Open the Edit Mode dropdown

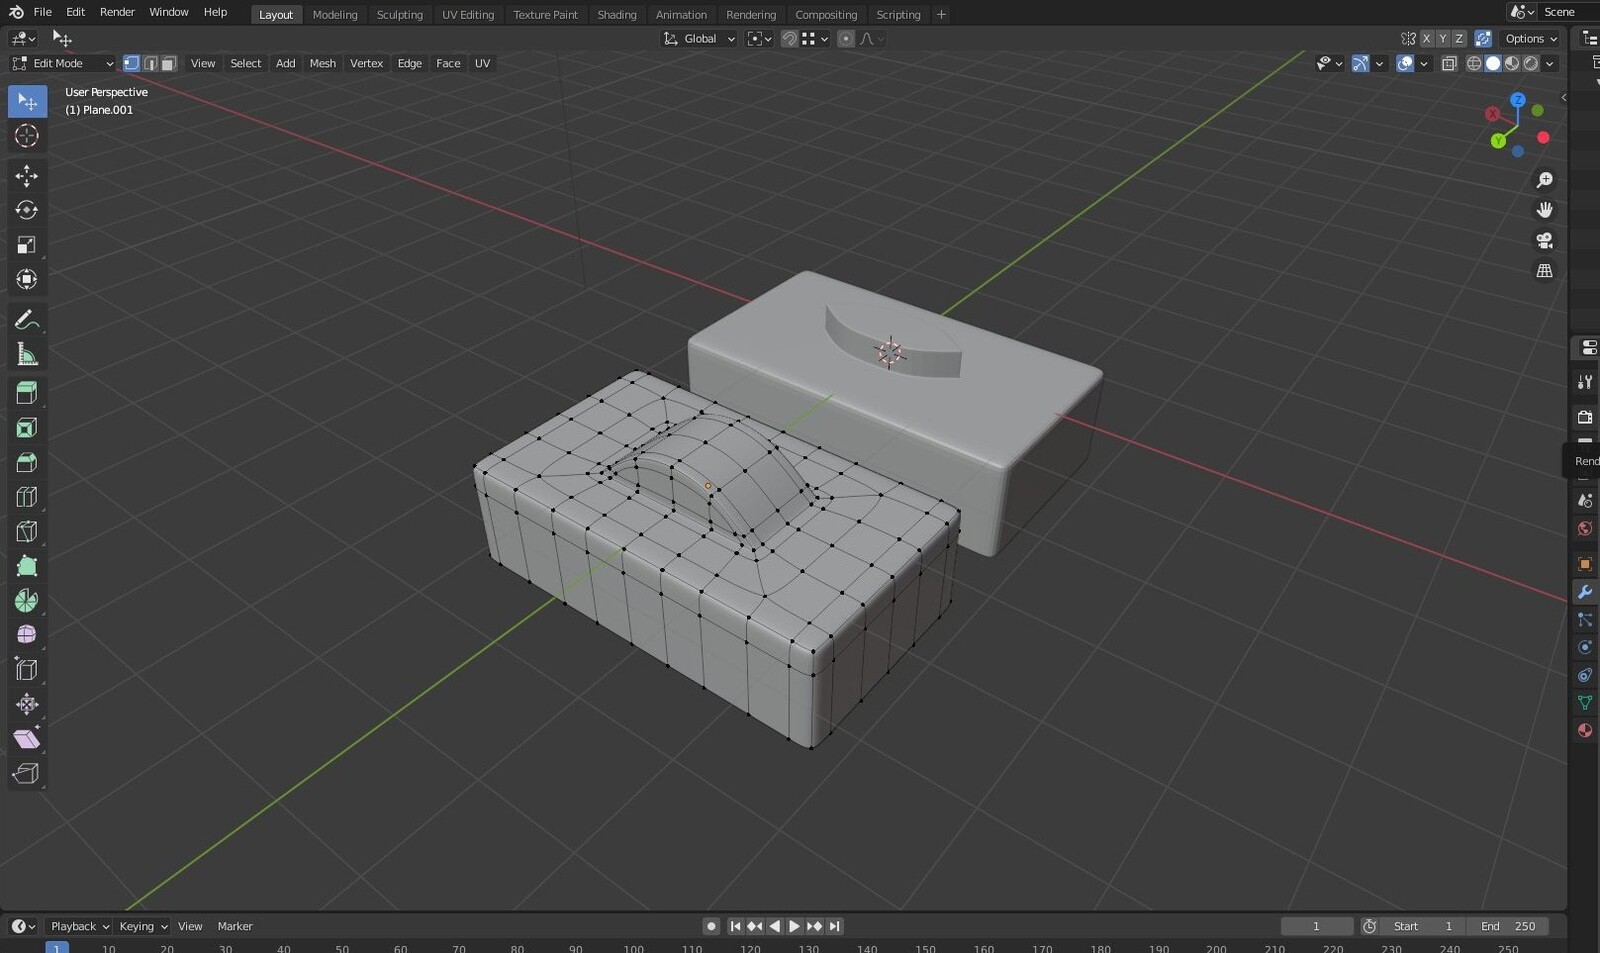click(x=63, y=63)
